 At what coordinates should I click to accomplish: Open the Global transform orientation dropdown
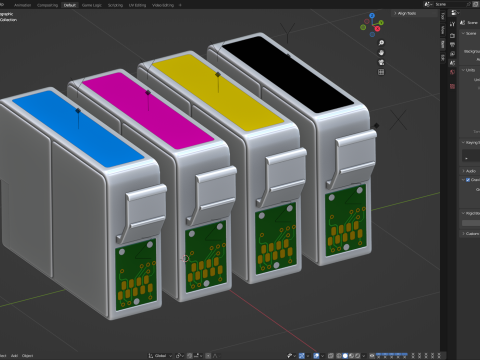click(160, 356)
